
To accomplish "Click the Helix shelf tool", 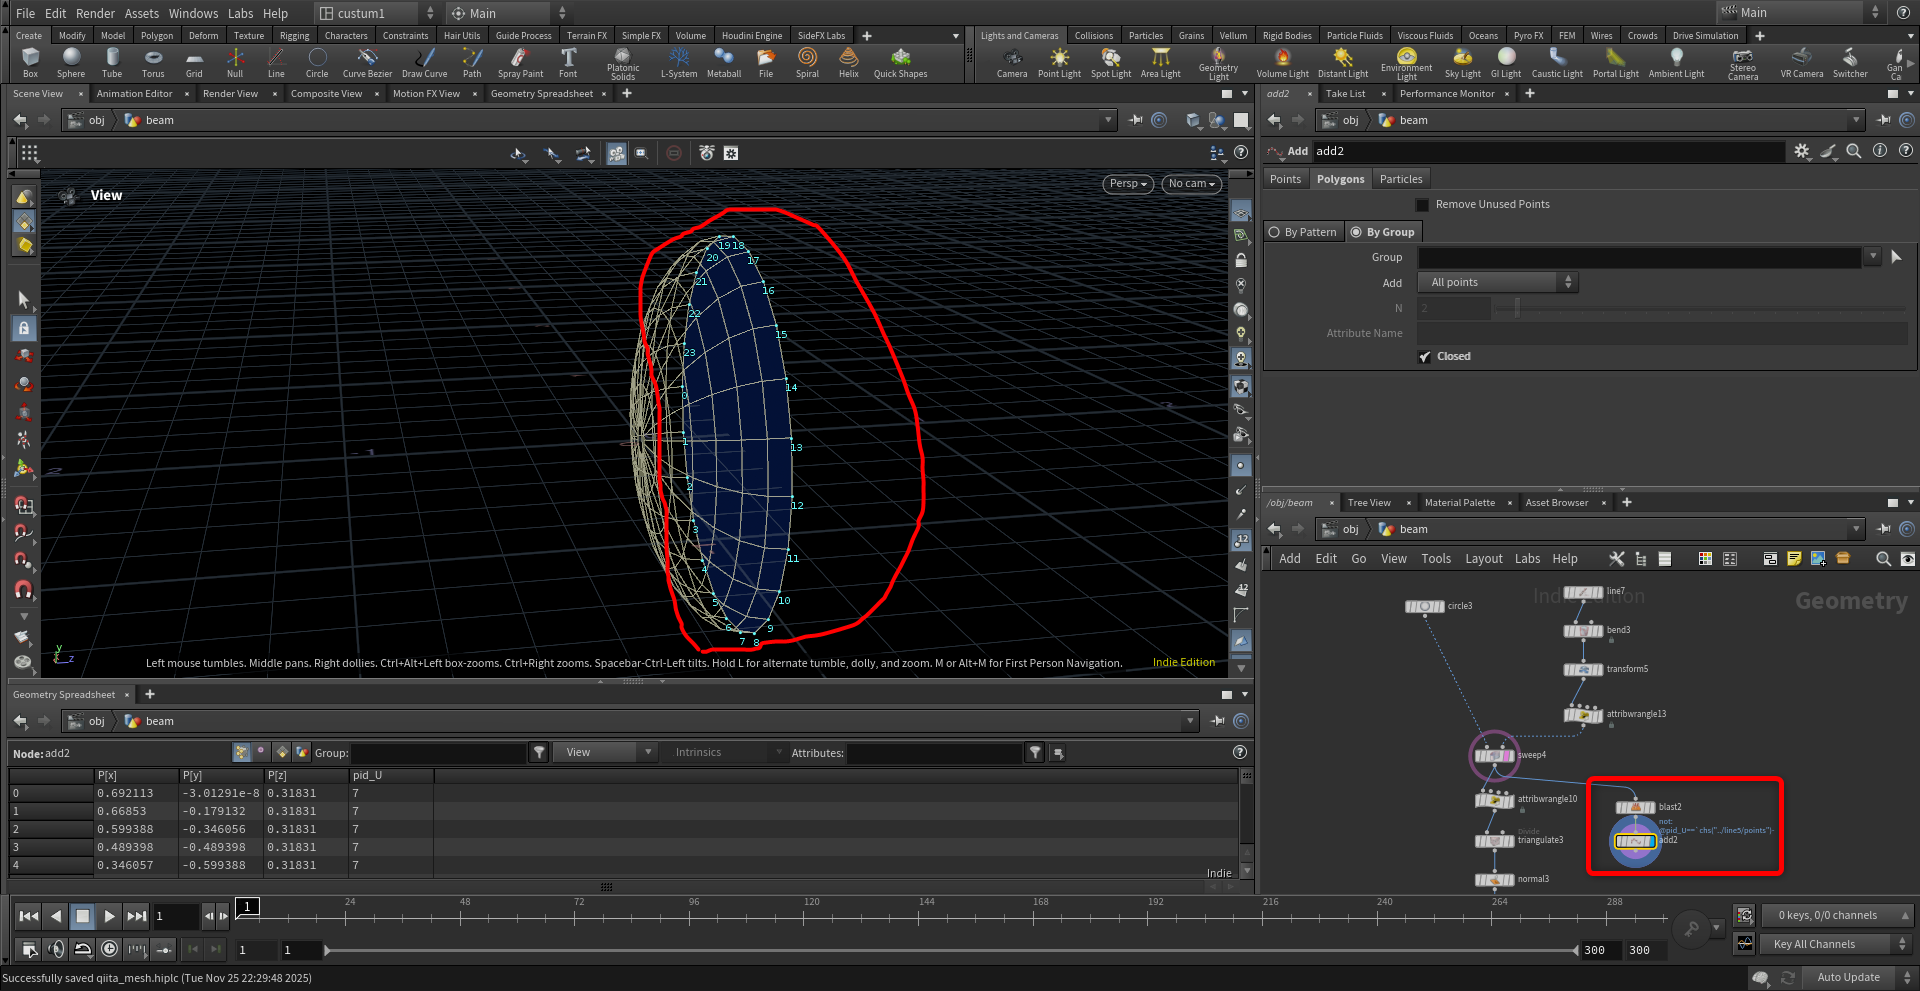I will [848, 62].
